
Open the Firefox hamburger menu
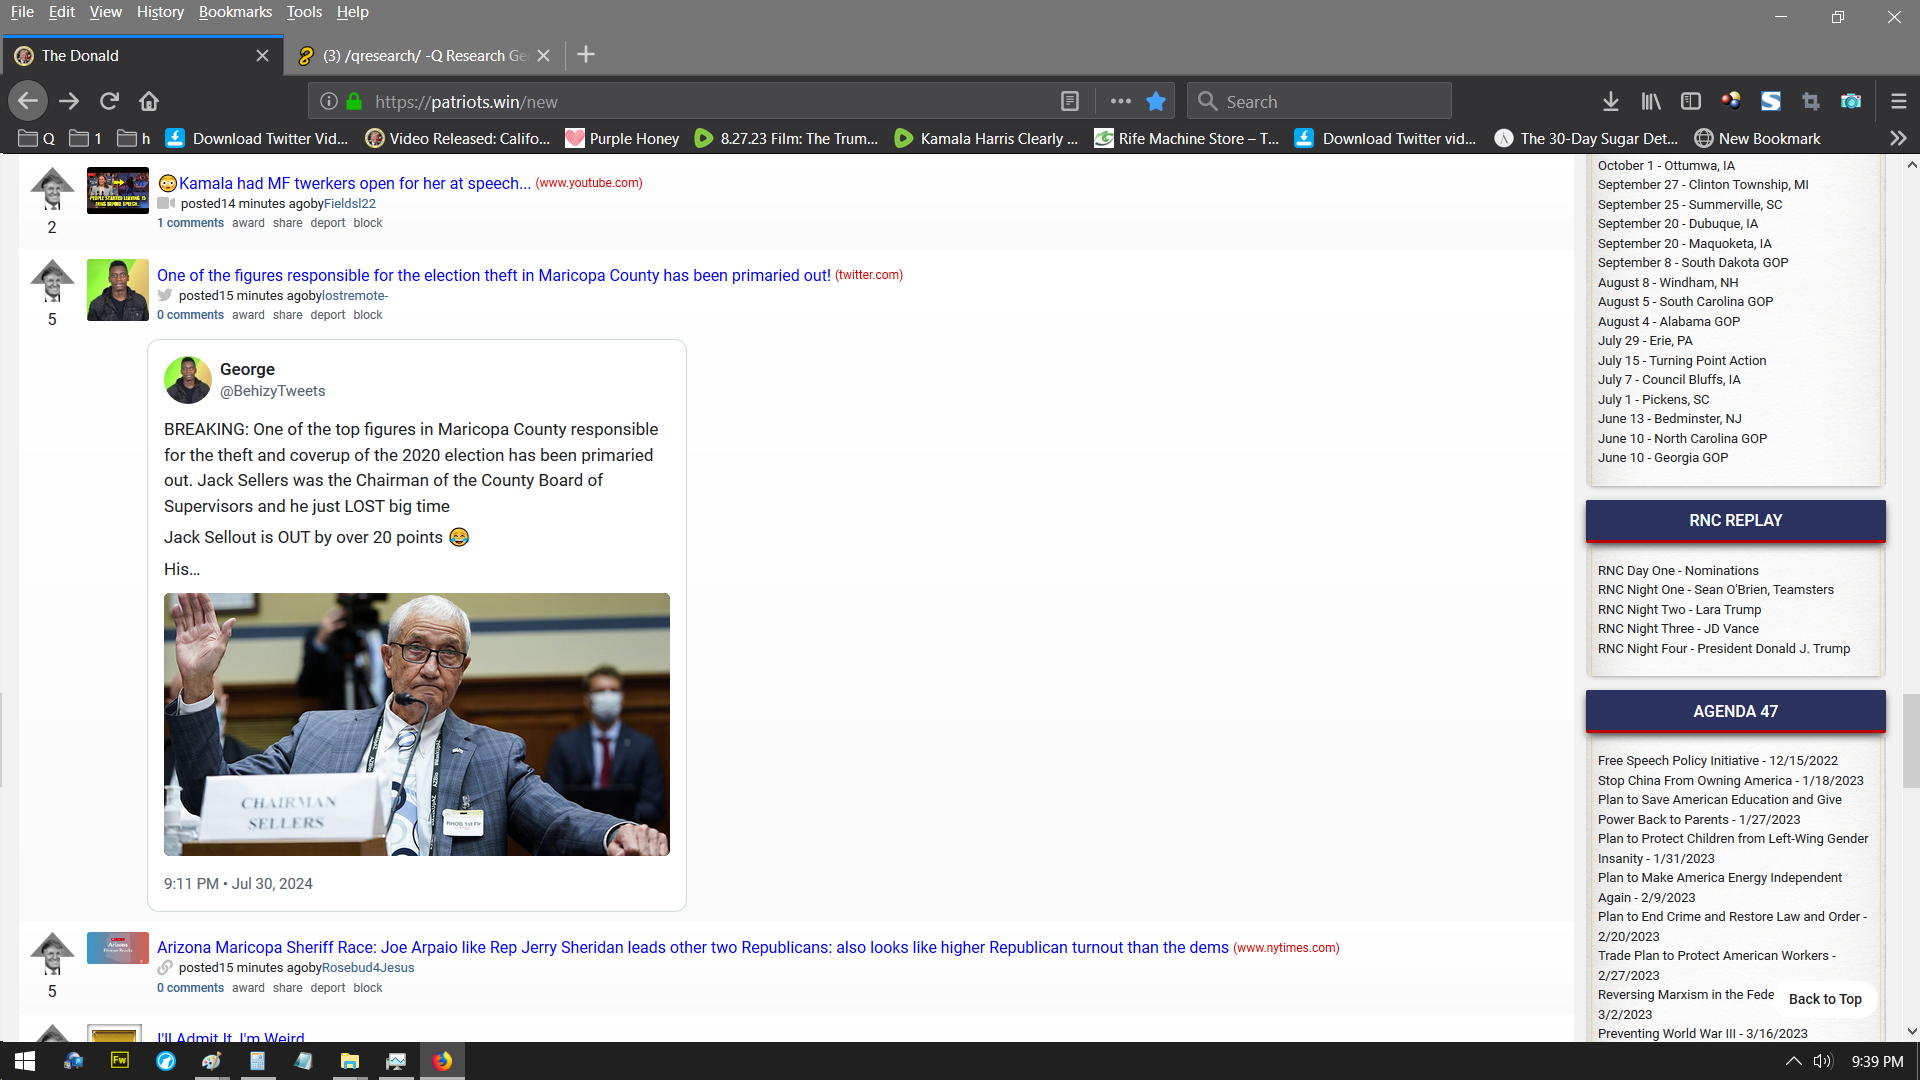point(1898,101)
